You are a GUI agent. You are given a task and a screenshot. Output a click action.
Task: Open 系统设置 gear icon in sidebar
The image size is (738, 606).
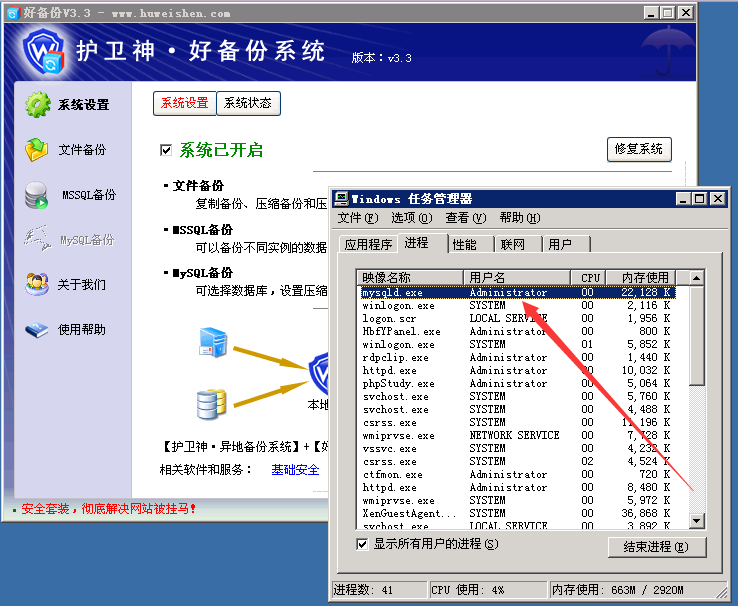click(x=38, y=104)
